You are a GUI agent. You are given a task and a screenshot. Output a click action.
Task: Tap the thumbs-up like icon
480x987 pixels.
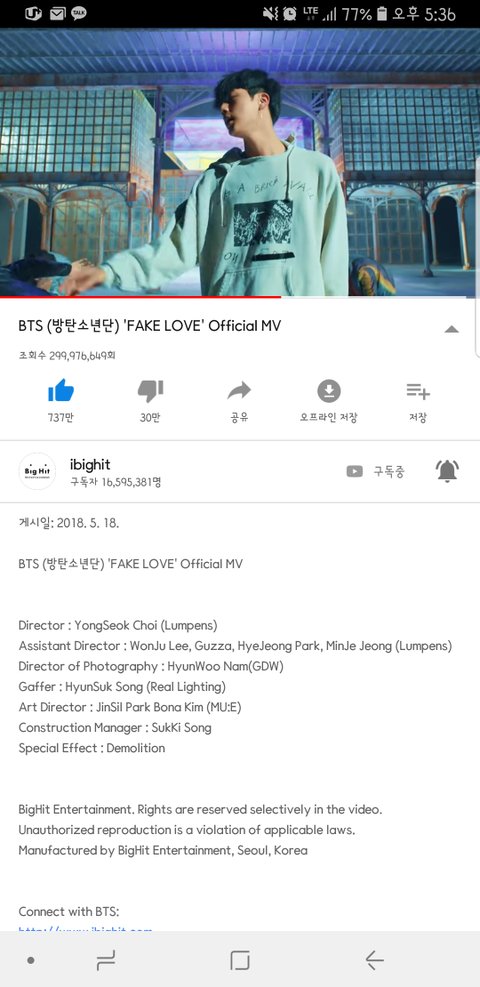coord(61,391)
